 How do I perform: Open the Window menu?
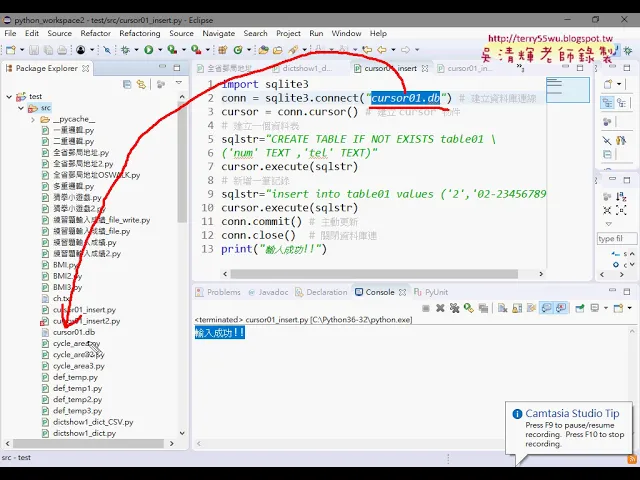[346, 33]
